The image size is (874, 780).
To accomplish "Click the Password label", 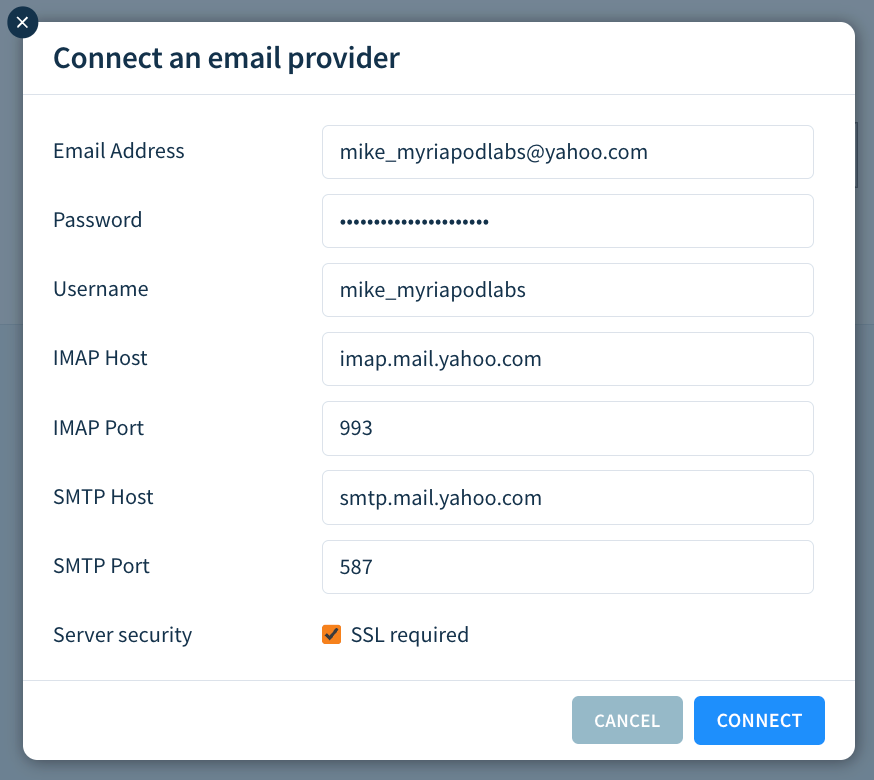I will tap(97, 220).
